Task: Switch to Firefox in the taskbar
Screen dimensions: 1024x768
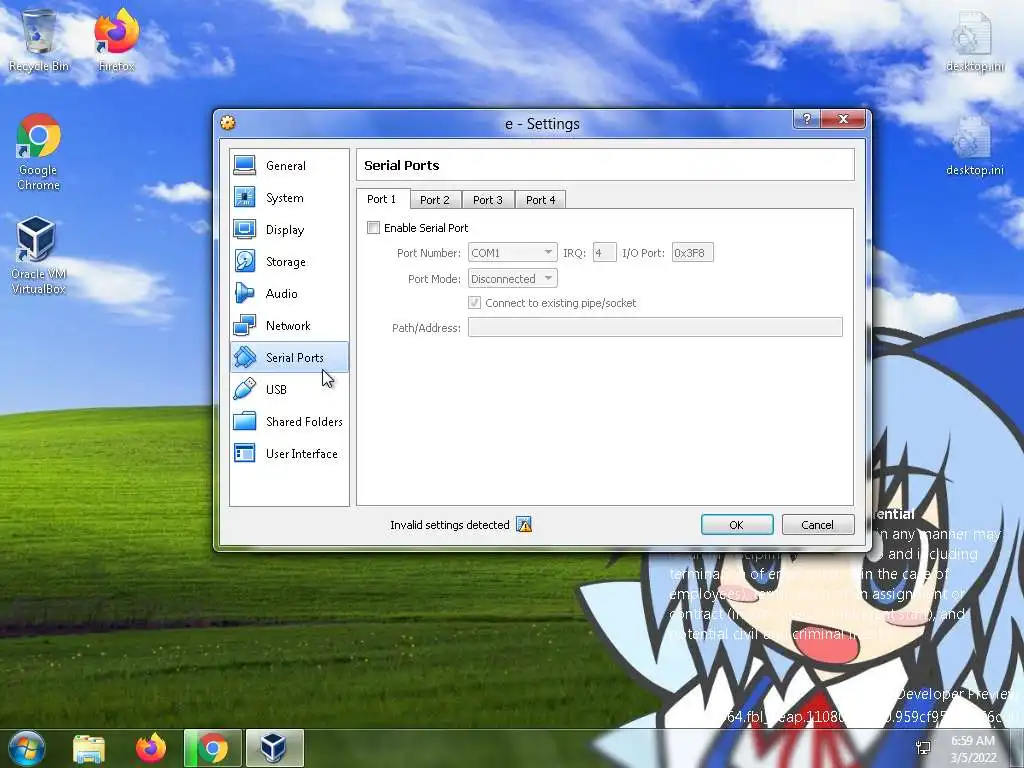Action: click(151, 748)
